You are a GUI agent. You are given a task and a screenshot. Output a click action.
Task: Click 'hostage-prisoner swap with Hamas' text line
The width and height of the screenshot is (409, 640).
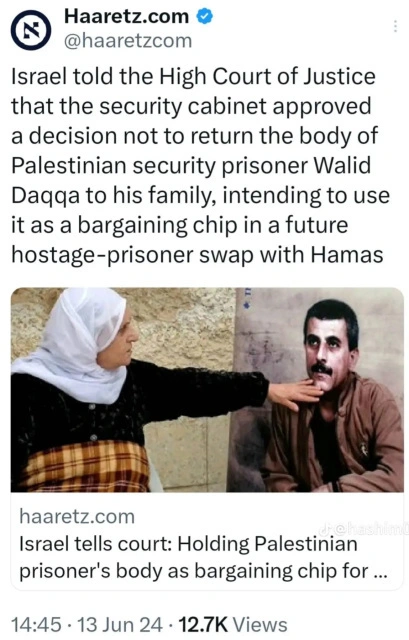[x=197, y=255]
